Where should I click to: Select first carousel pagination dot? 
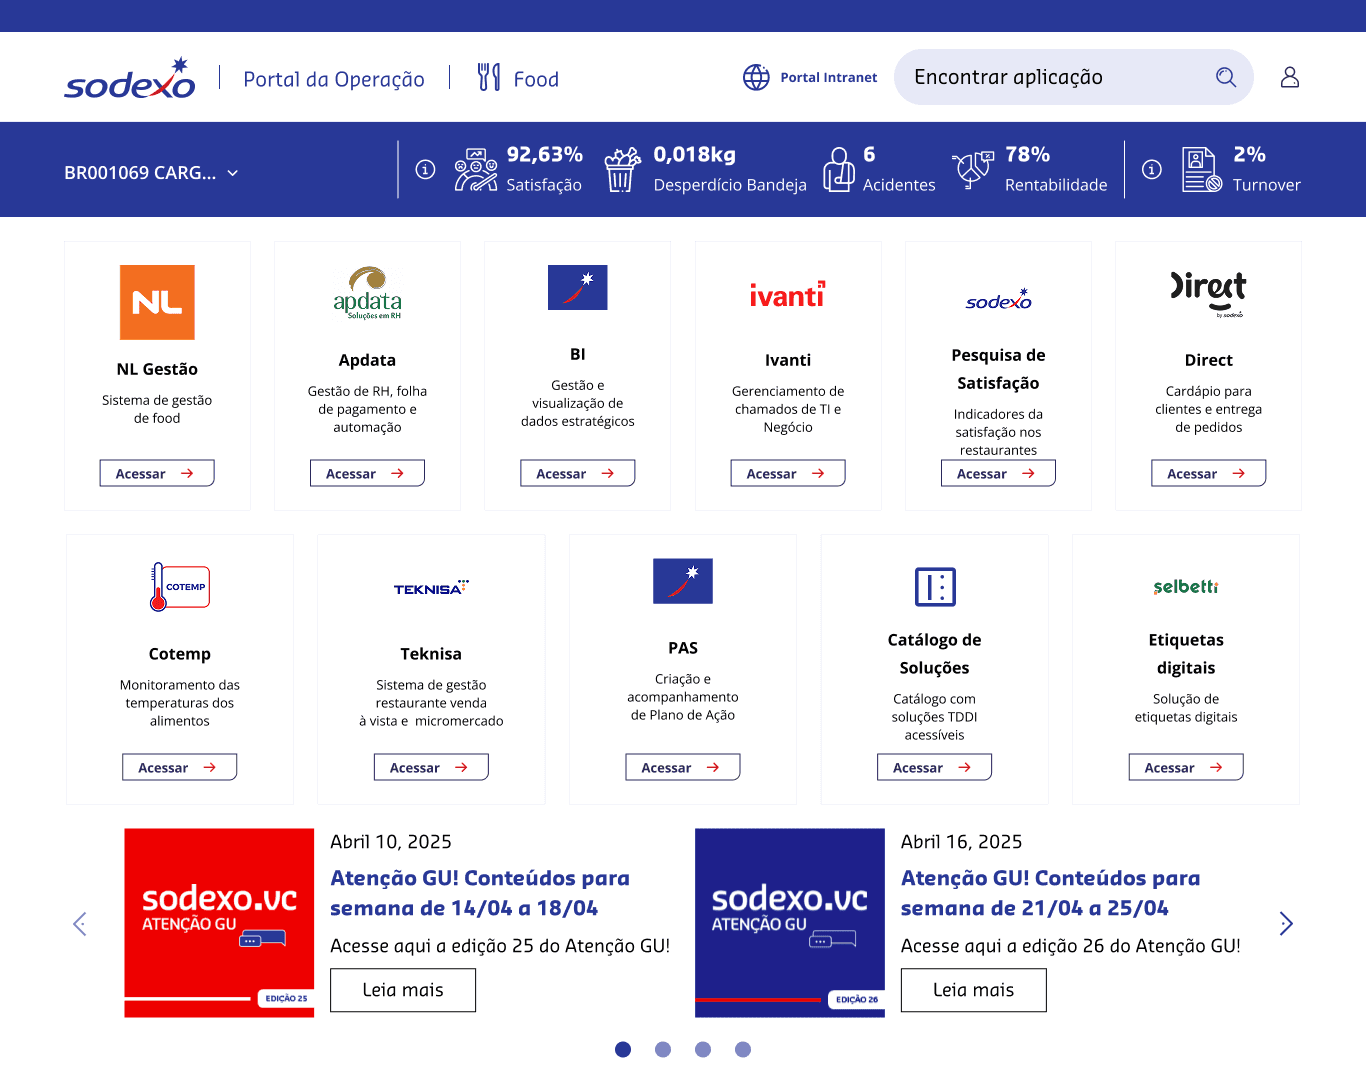pyautogui.click(x=623, y=1049)
